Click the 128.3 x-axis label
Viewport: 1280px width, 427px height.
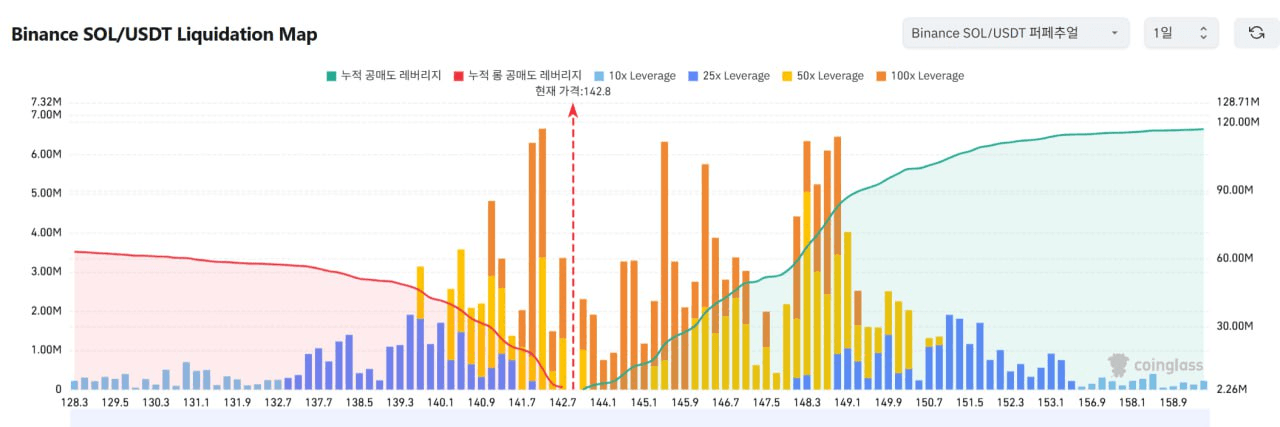pos(74,402)
